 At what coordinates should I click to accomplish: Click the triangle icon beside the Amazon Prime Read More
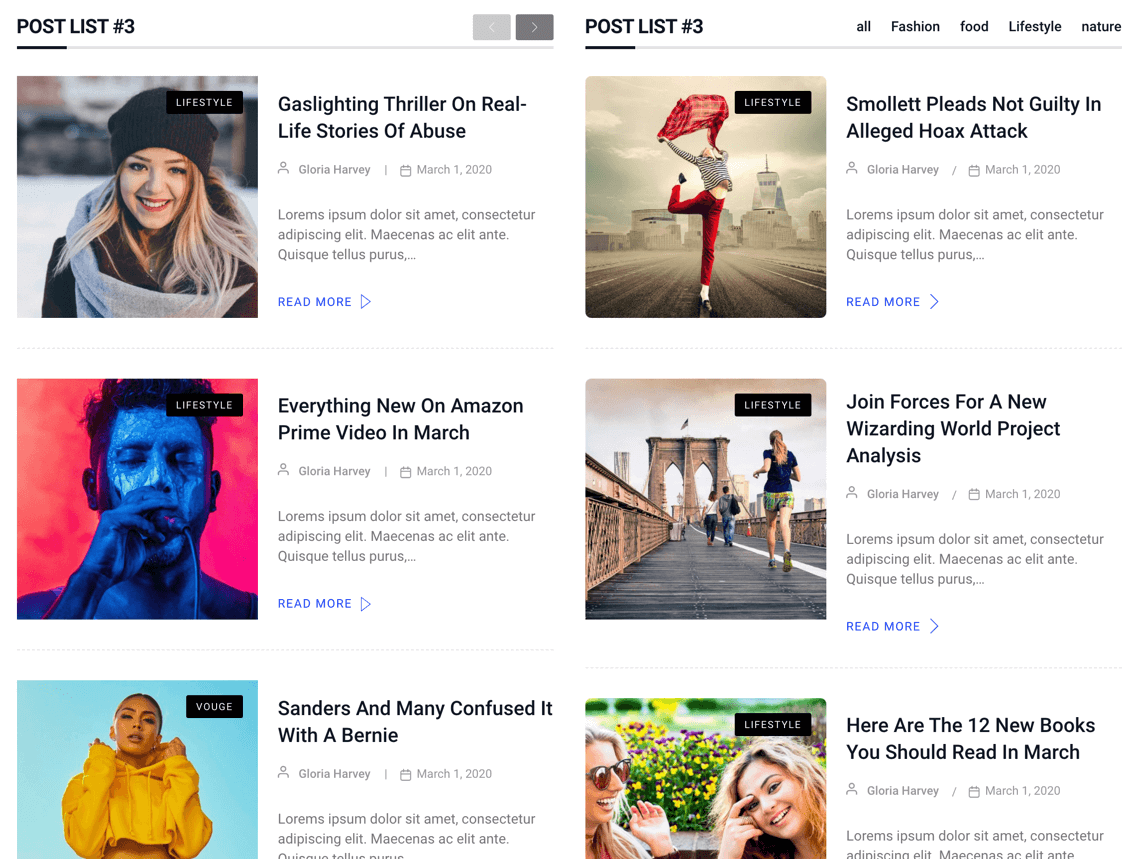(x=366, y=604)
